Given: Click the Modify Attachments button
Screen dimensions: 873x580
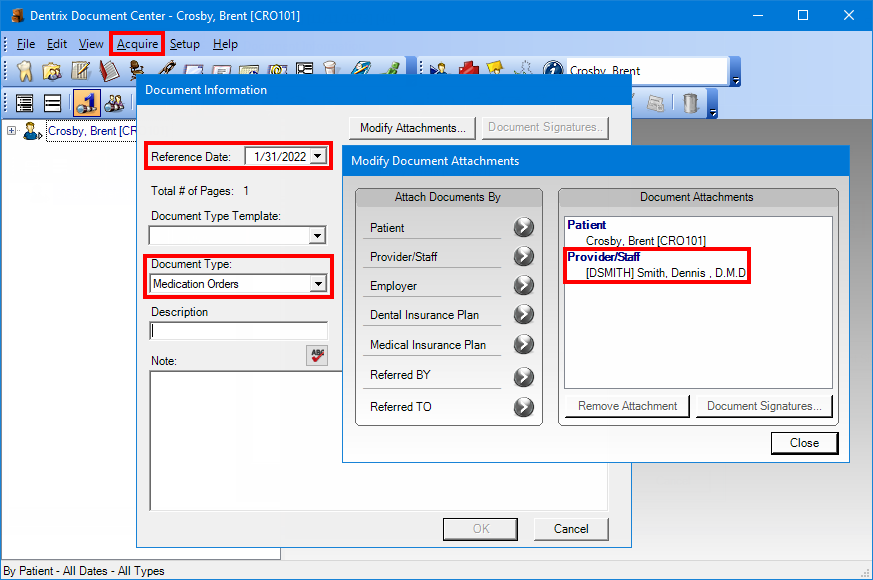Looking at the screenshot, I should [x=413, y=128].
